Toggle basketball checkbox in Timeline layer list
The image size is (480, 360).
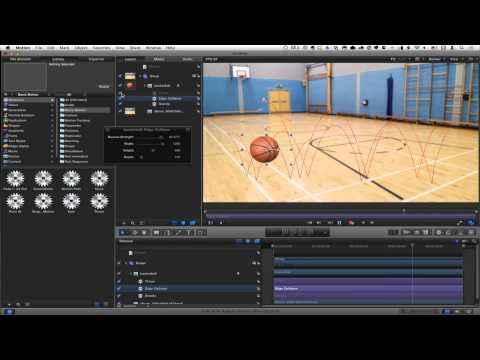(x=119, y=274)
